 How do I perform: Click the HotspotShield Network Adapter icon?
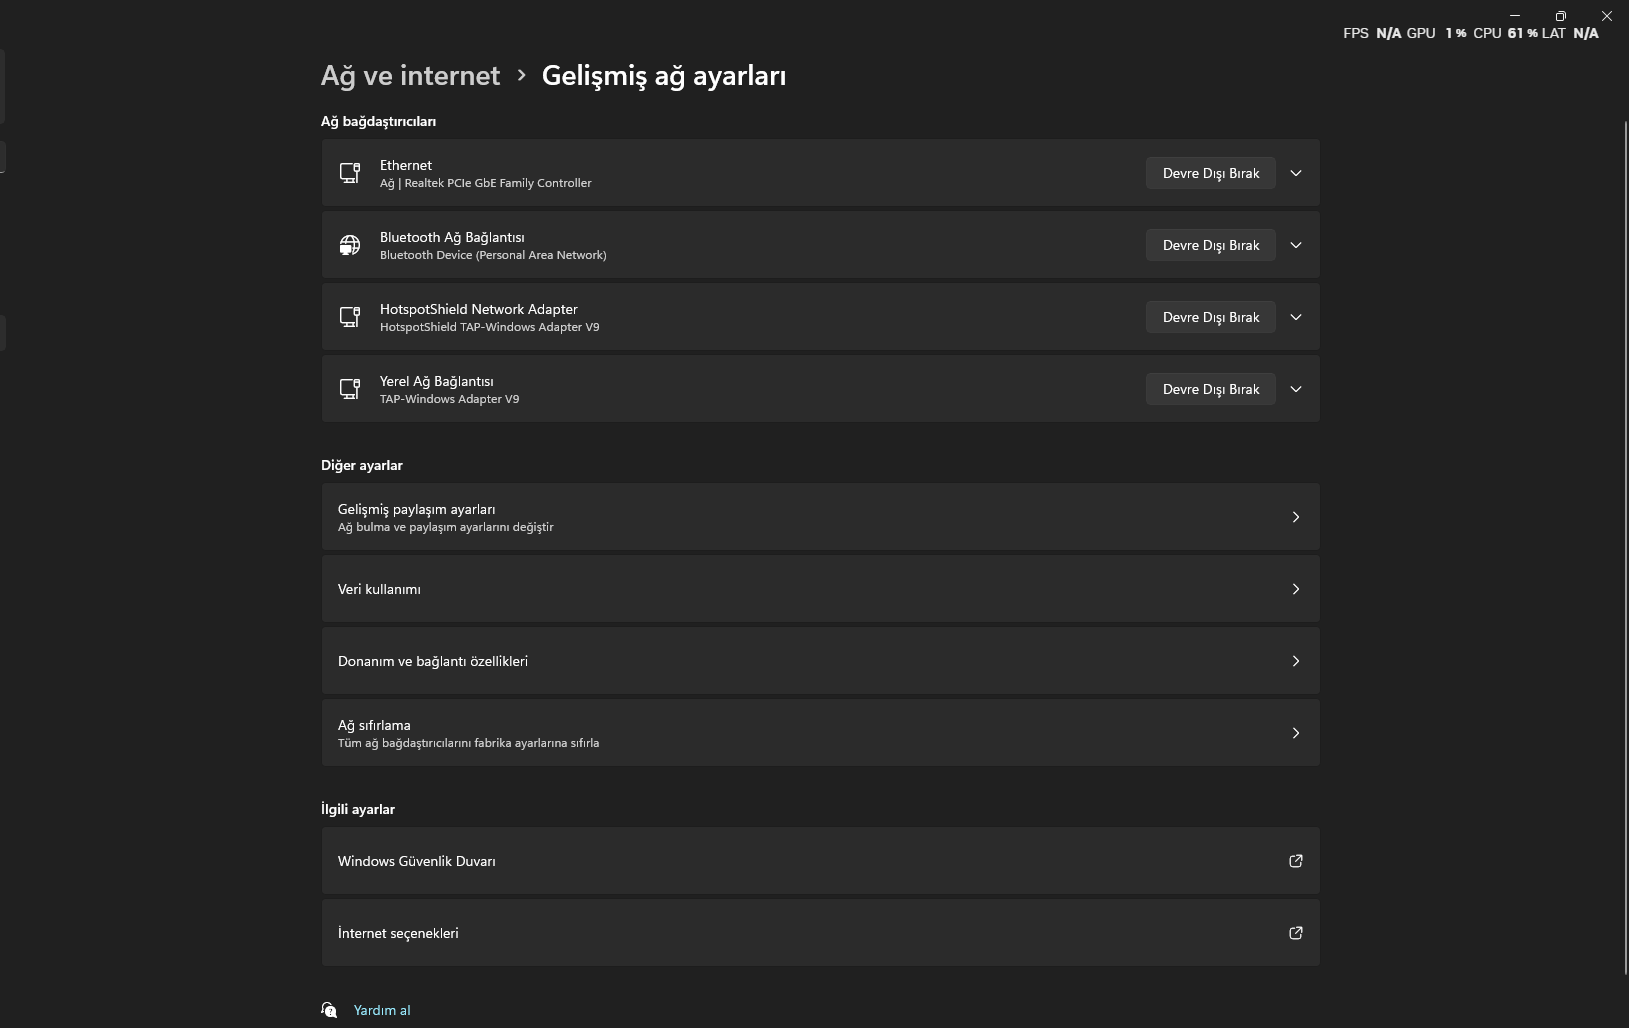(349, 317)
